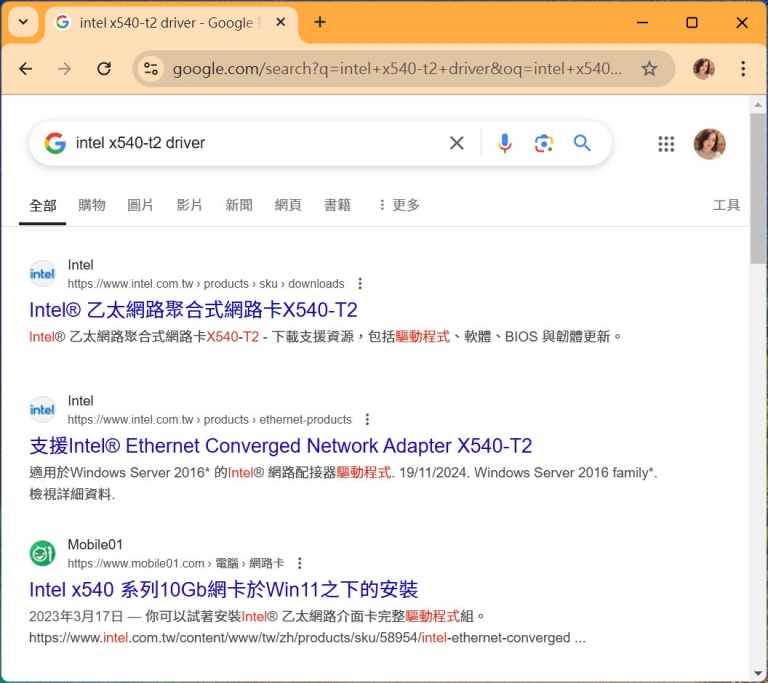768x683 pixels.
Task: Click the address bar URL
Action: 397,69
